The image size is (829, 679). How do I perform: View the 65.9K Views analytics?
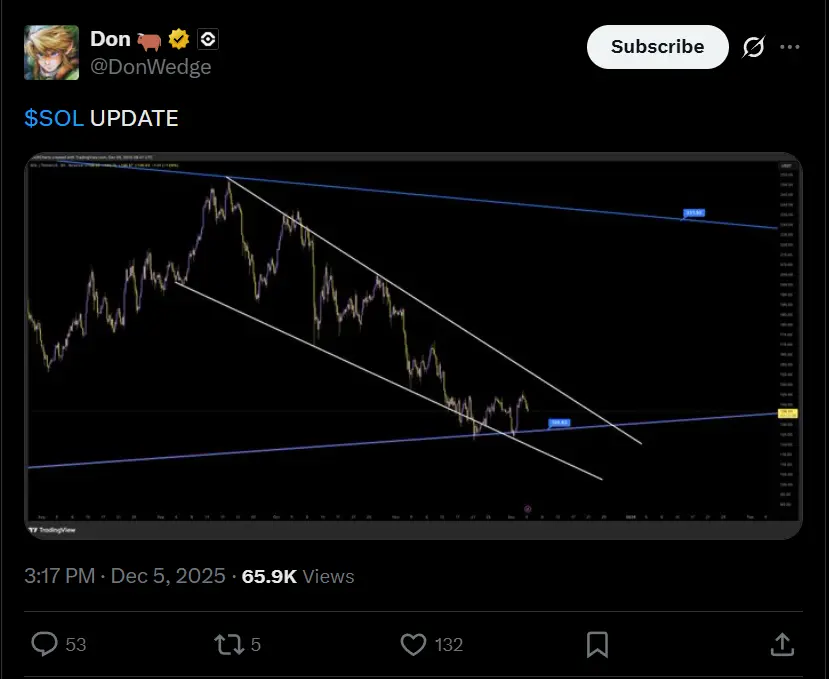(298, 576)
